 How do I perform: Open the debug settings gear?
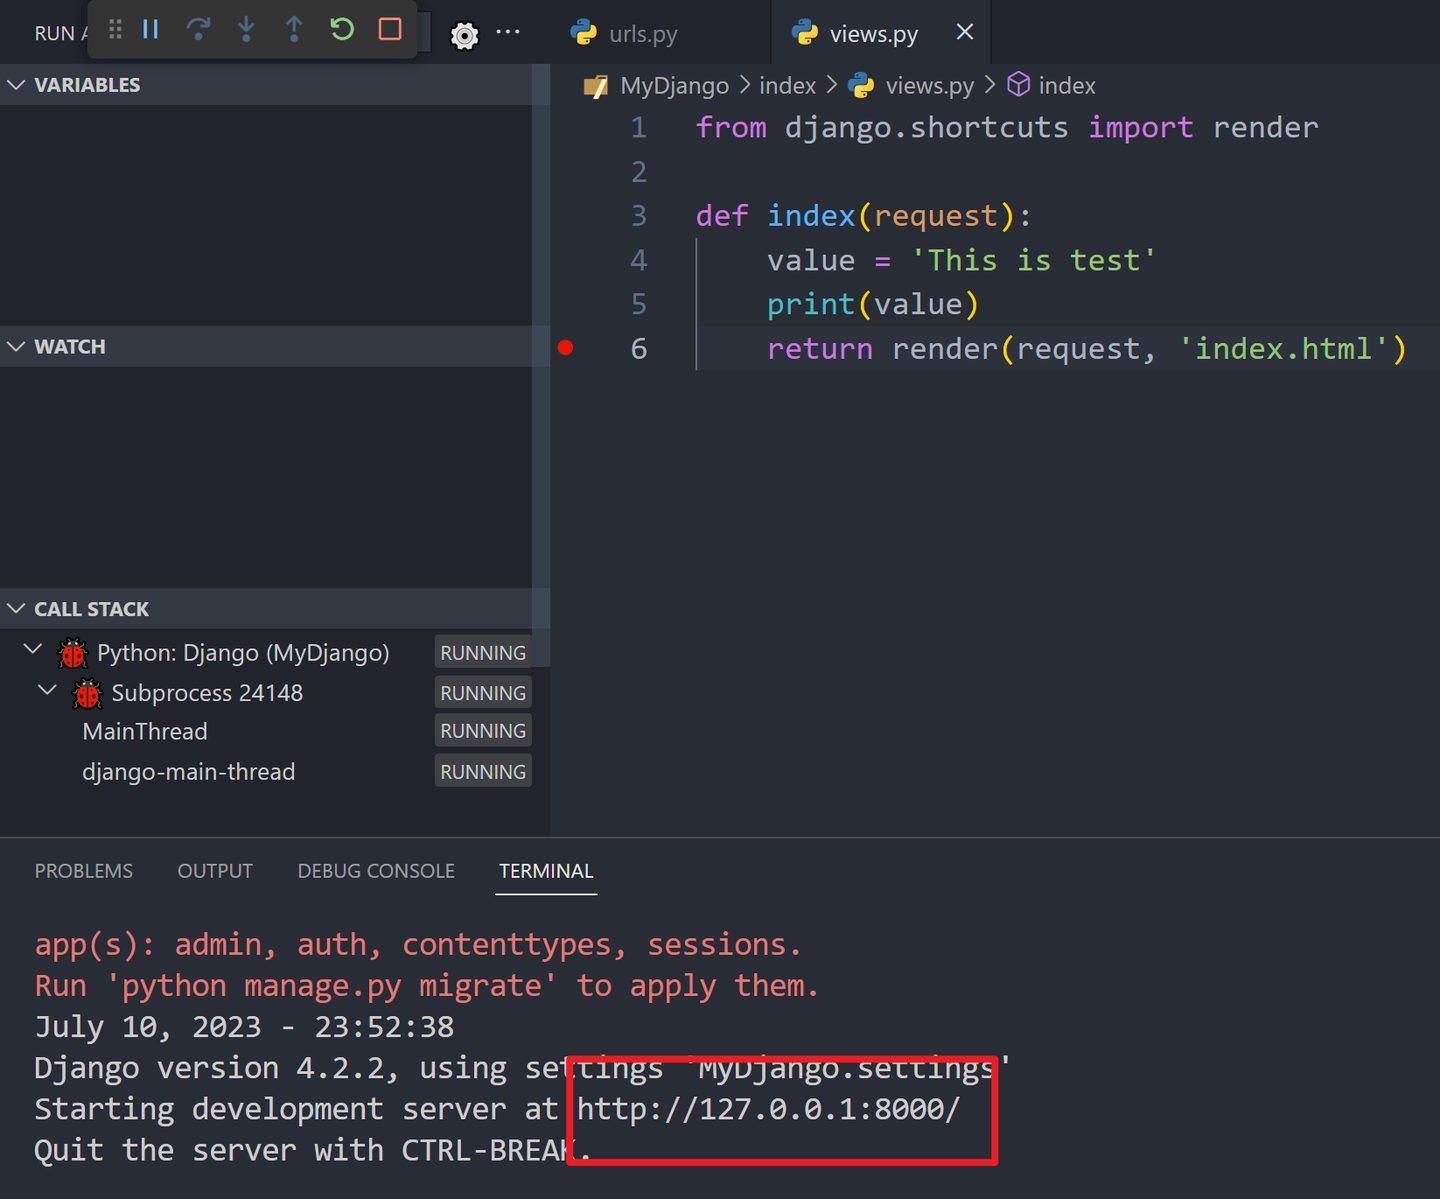click(x=464, y=33)
